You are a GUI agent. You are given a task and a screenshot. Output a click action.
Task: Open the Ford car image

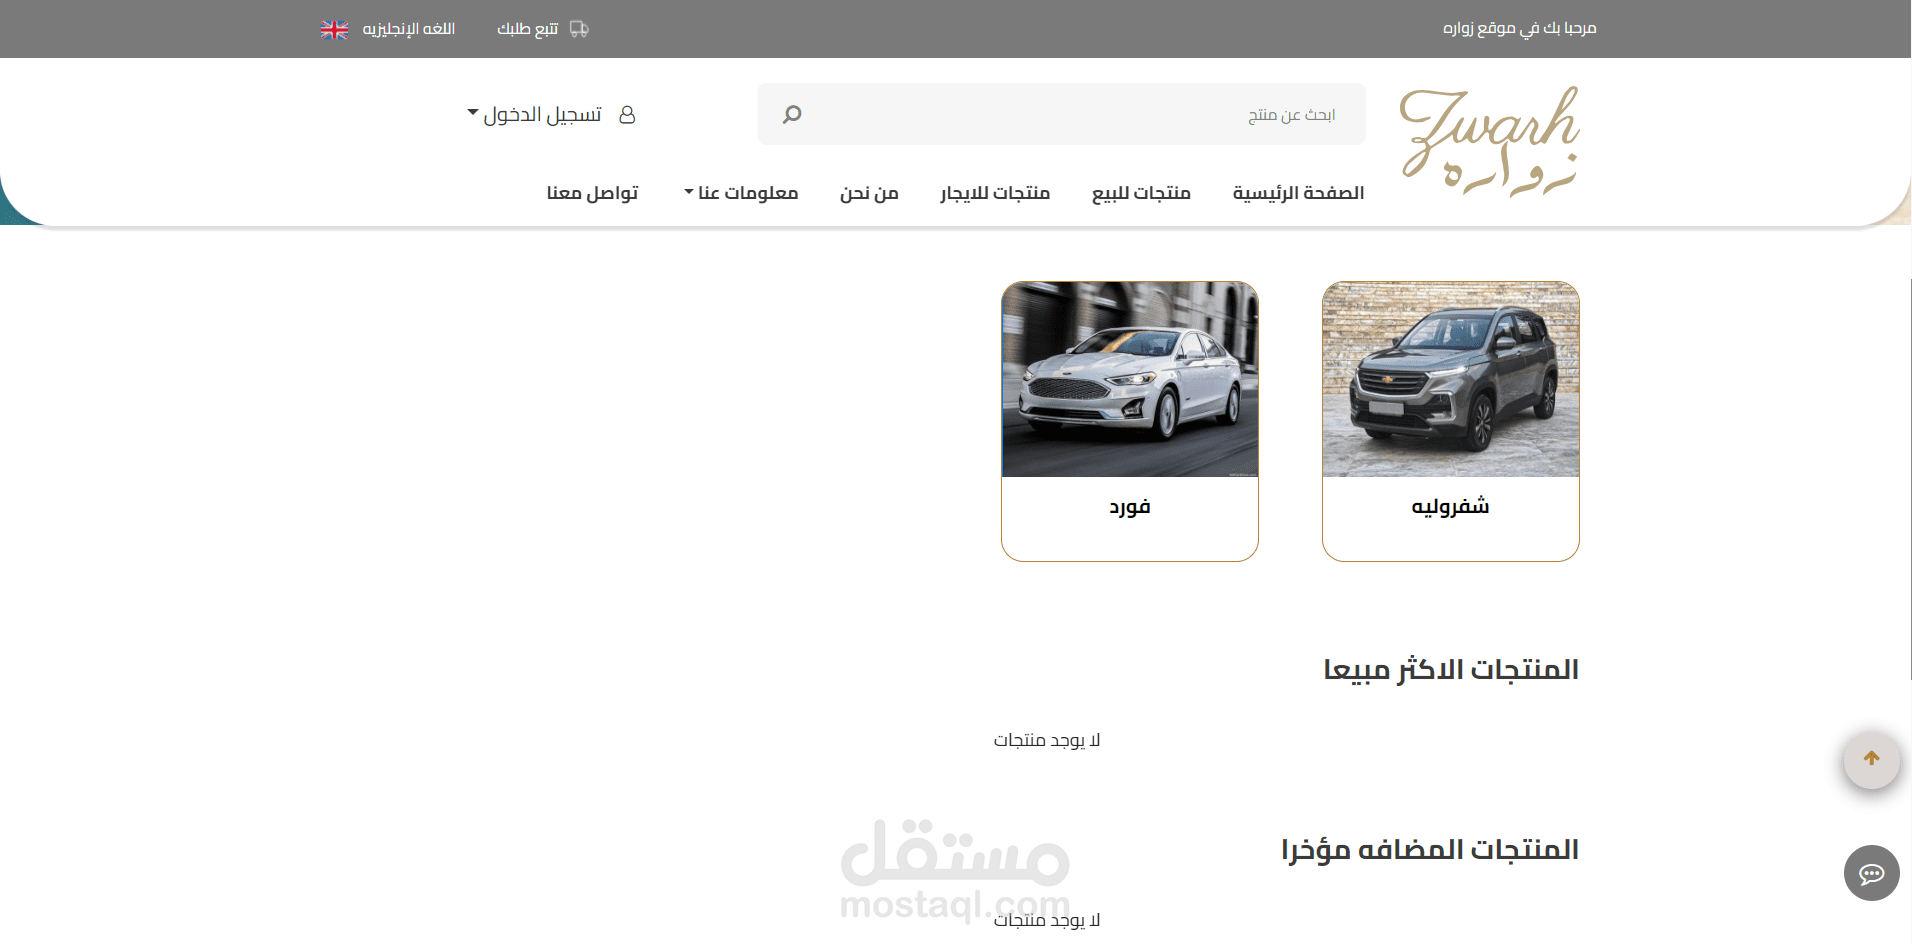click(x=1130, y=379)
